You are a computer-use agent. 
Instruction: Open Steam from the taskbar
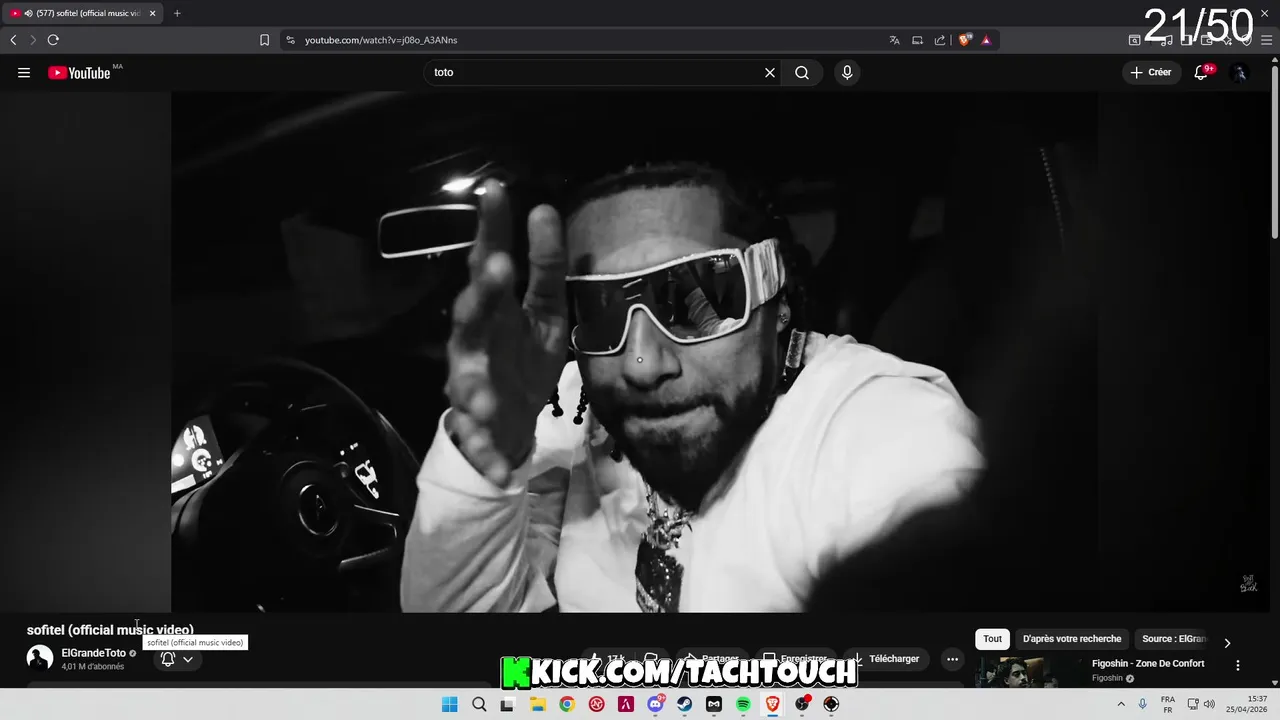(685, 704)
